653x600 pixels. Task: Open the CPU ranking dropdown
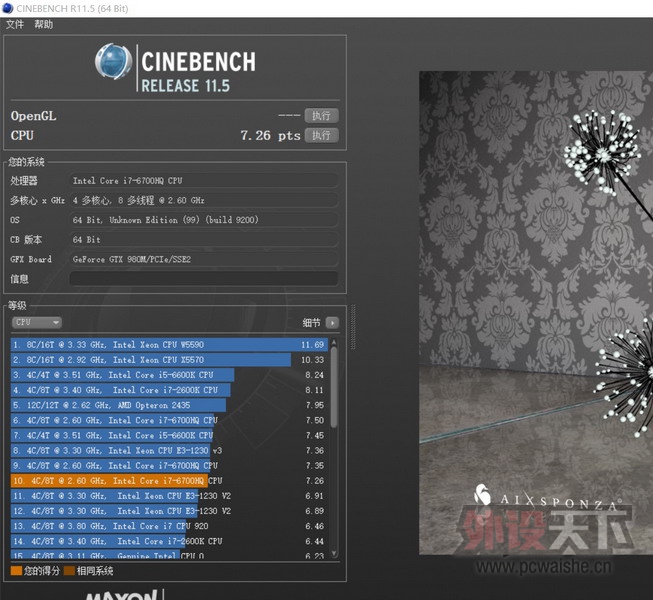tap(37, 322)
